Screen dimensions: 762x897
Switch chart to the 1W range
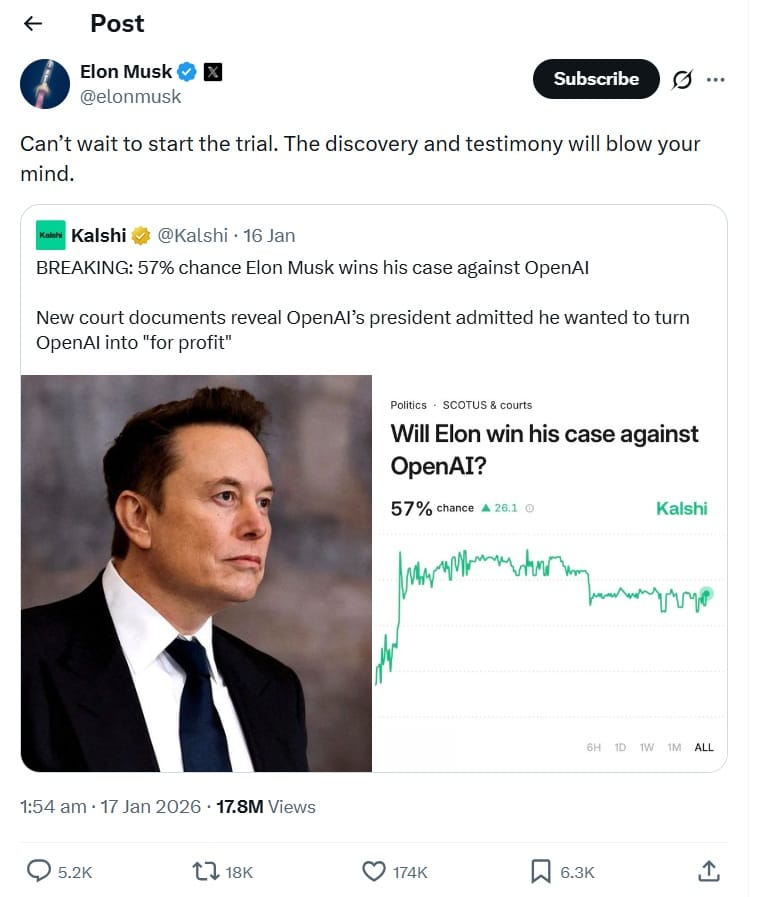pyautogui.click(x=648, y=747)
